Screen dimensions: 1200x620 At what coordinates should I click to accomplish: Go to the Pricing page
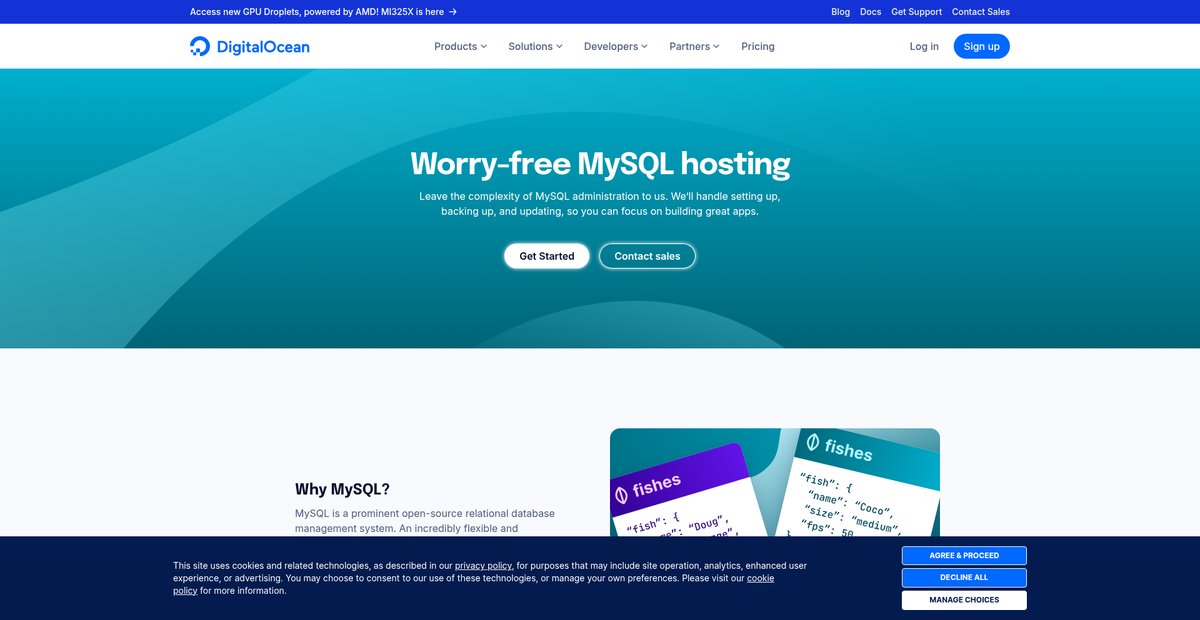tap(758, 46)
